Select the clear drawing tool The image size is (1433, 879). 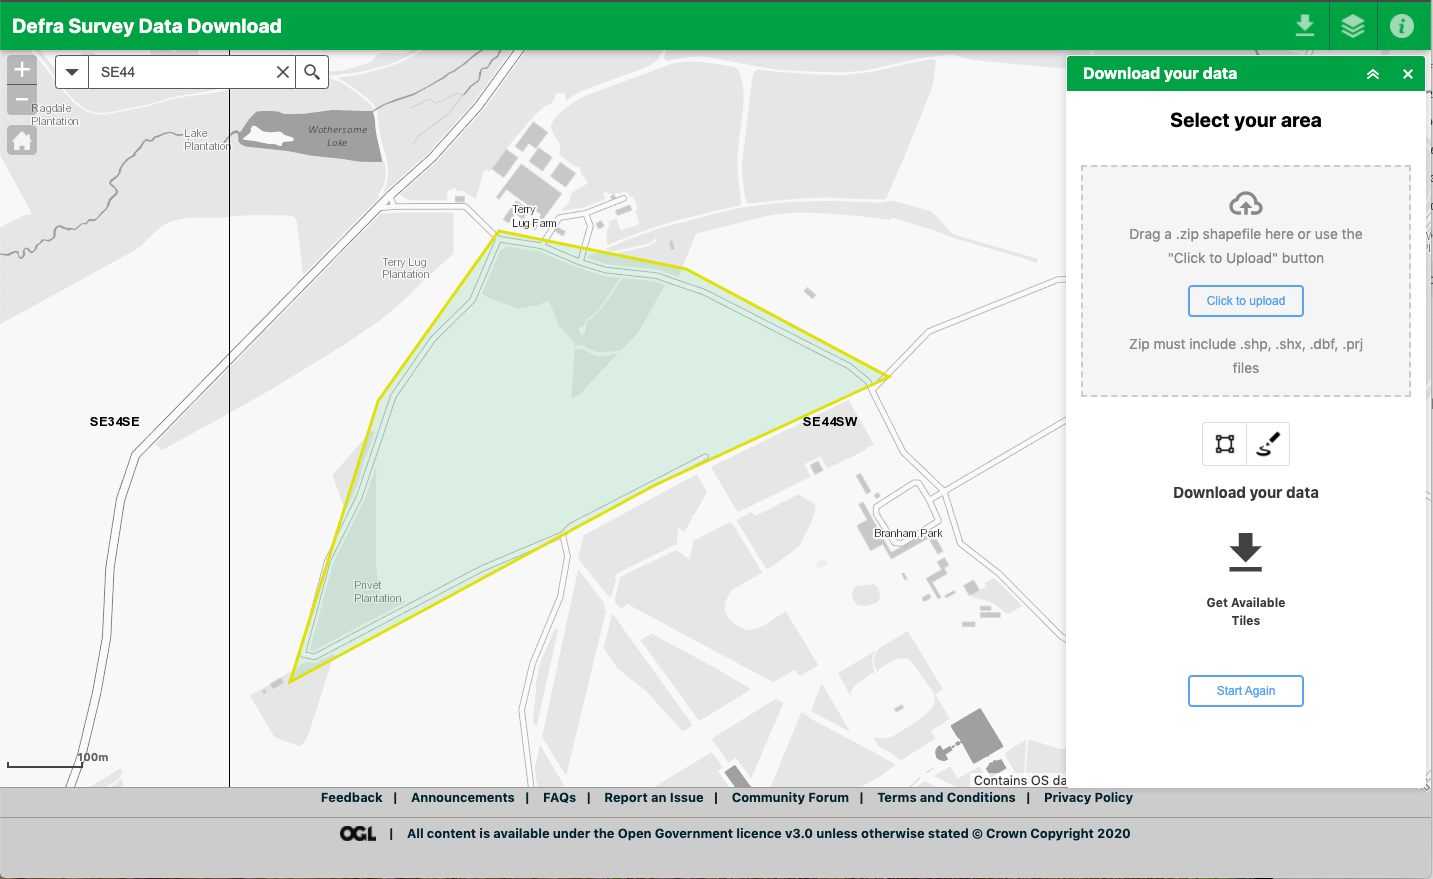1268,444
